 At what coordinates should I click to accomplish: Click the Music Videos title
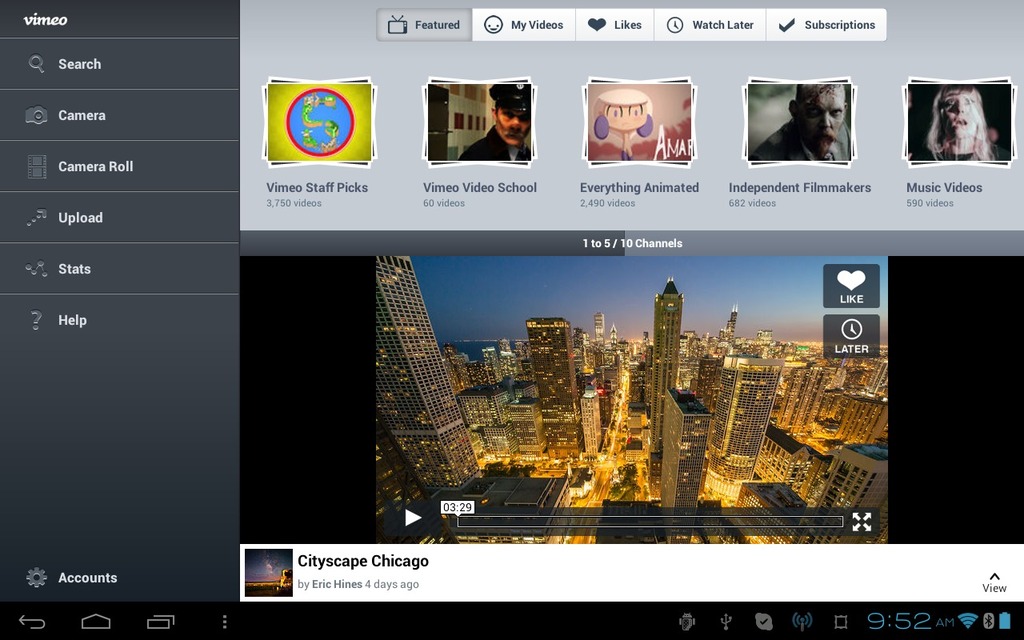pos(944,187)
